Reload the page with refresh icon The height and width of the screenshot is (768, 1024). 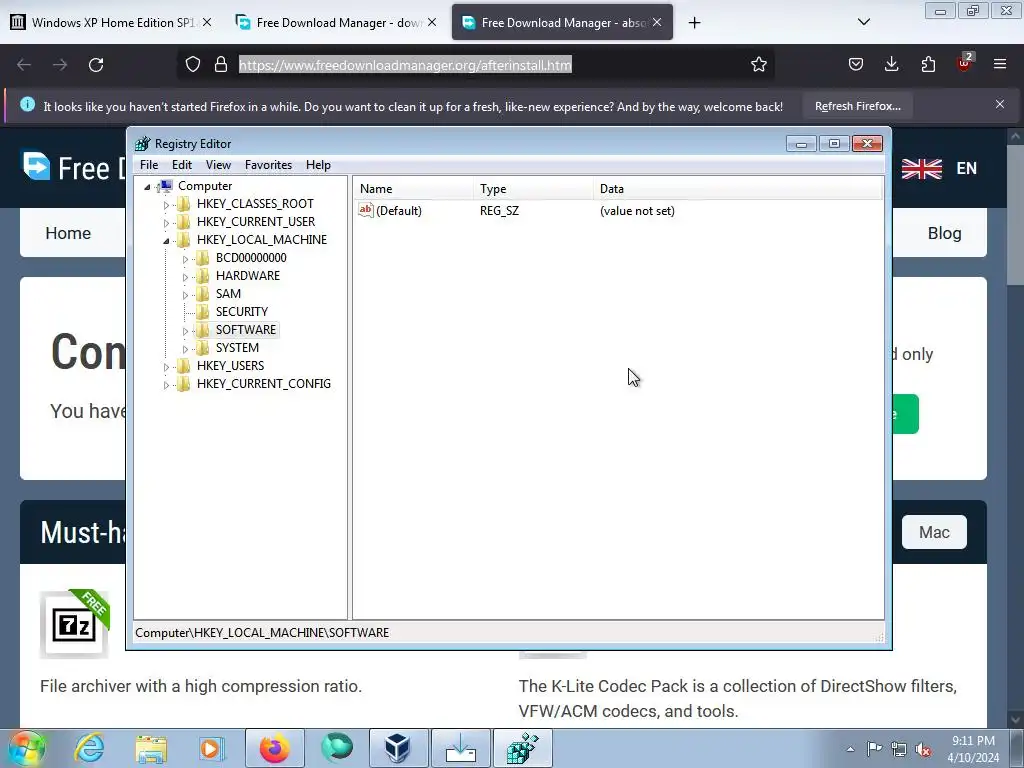tap(96, 65)
